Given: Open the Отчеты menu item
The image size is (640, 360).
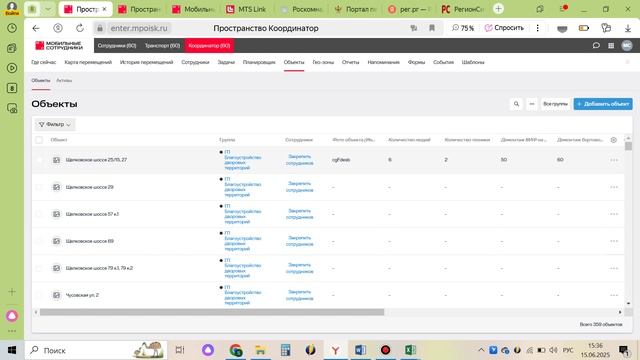Looking at the screenshot, I should 351,62.
